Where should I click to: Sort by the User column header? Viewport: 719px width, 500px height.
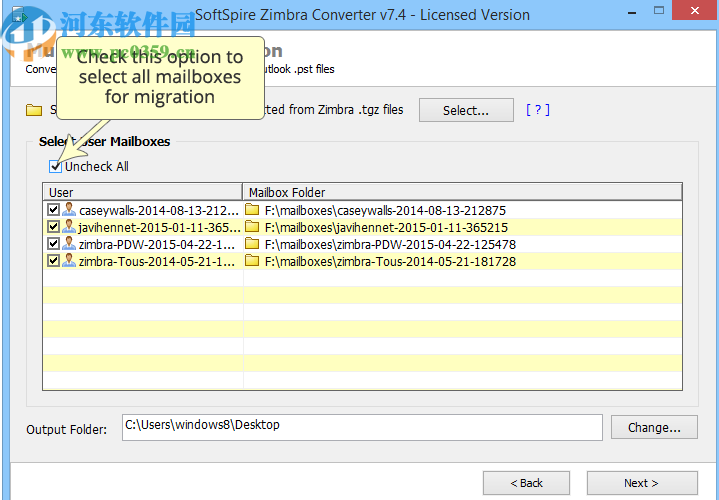(x=143, y=192)
